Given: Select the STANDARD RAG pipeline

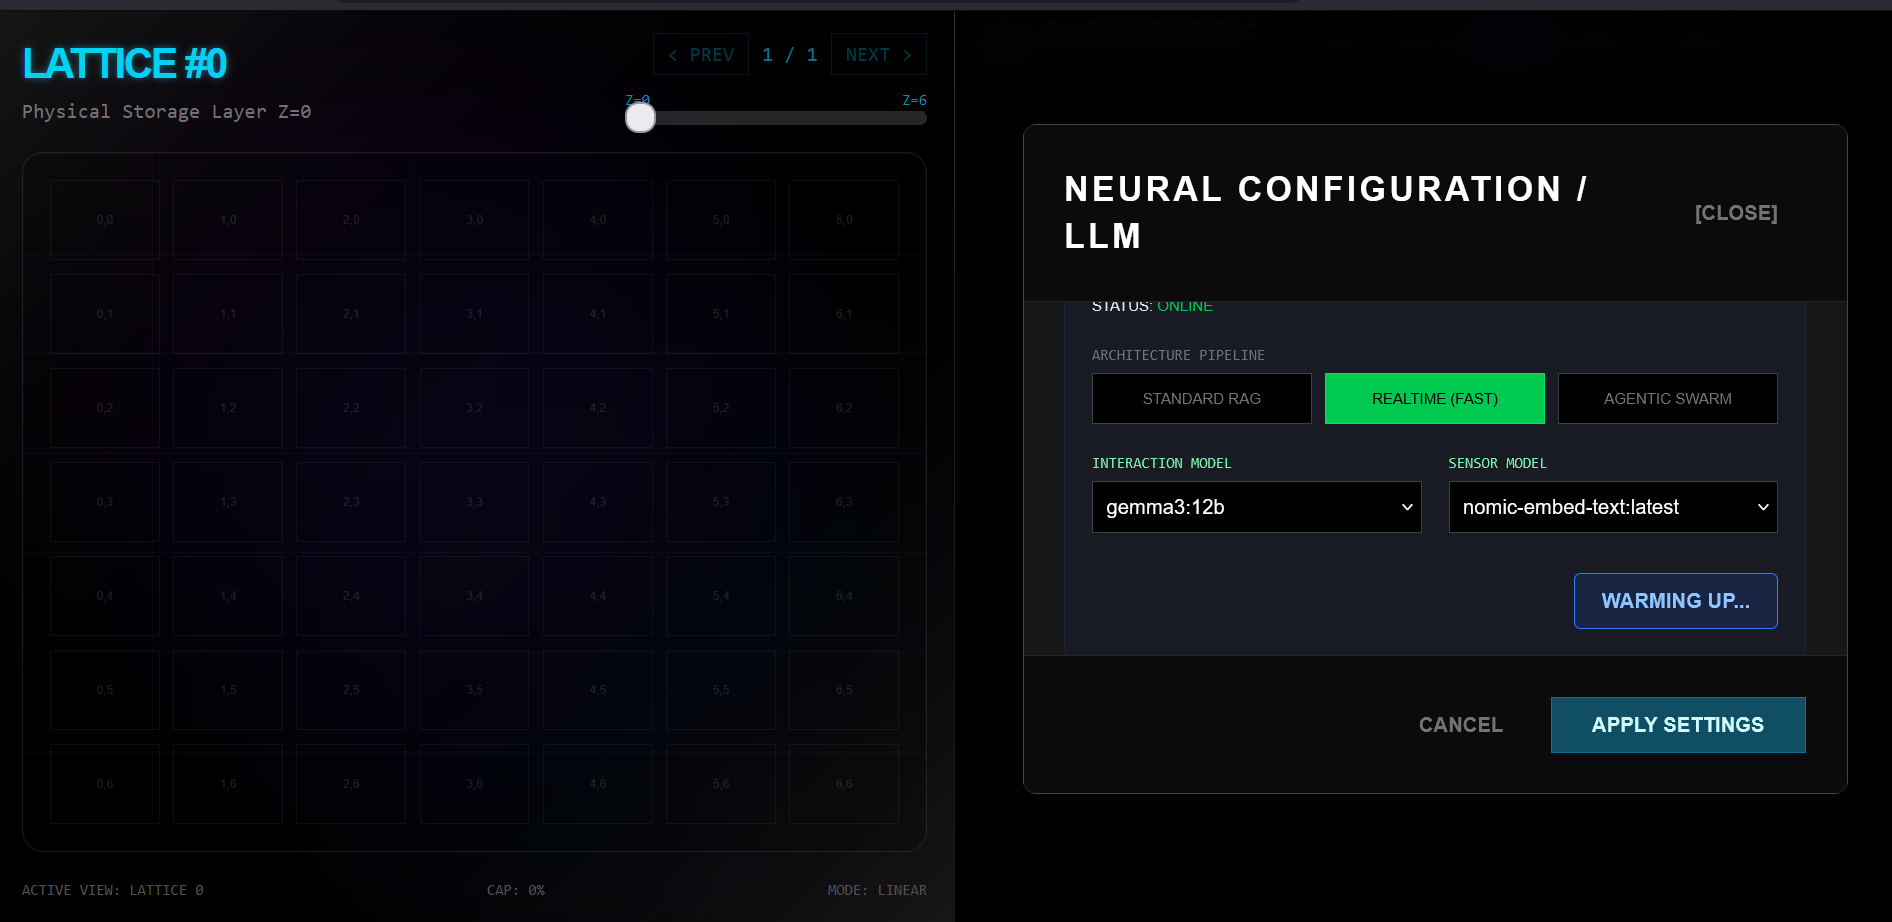Looking at the screenshot, I should click(1201, 398).
